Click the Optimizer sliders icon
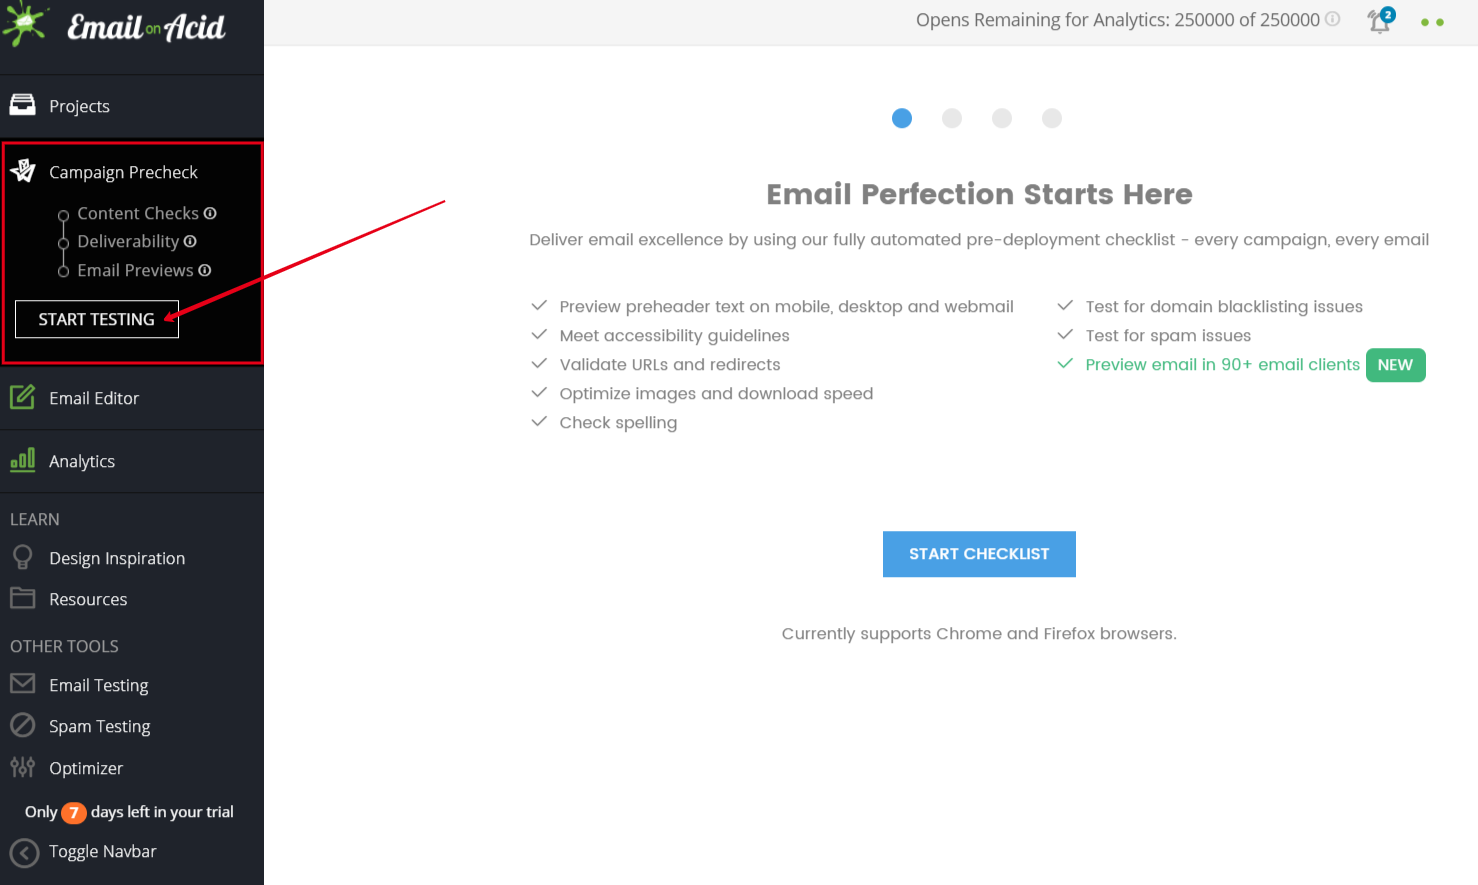This screenshot has height=885, width=1478. pos(22,767)
